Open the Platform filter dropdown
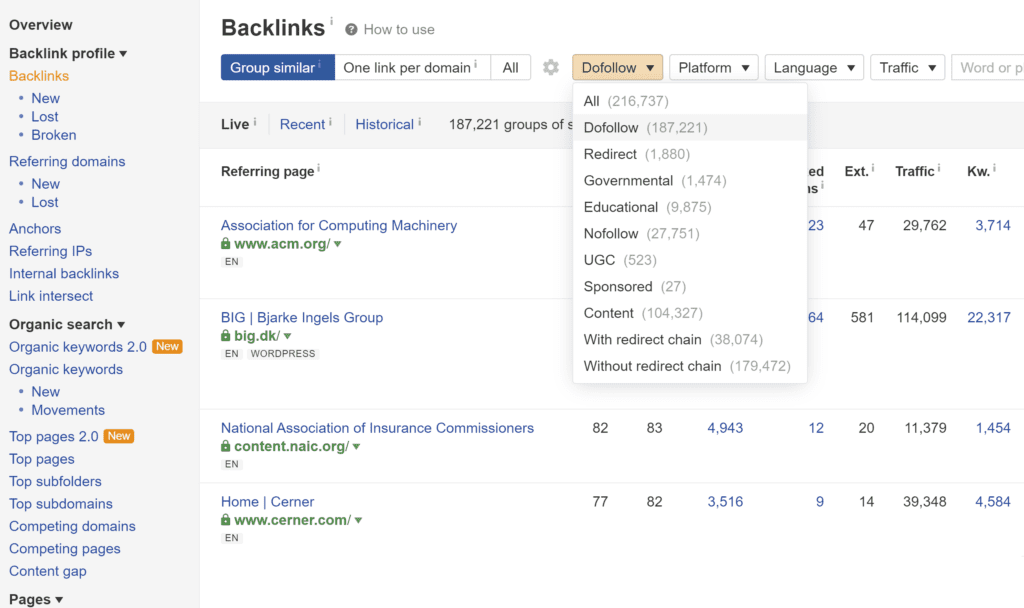 [x=714, y=67]
